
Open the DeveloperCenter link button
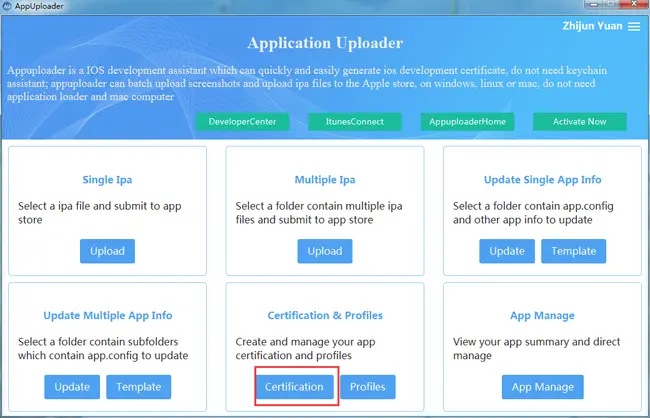(242, 122)
